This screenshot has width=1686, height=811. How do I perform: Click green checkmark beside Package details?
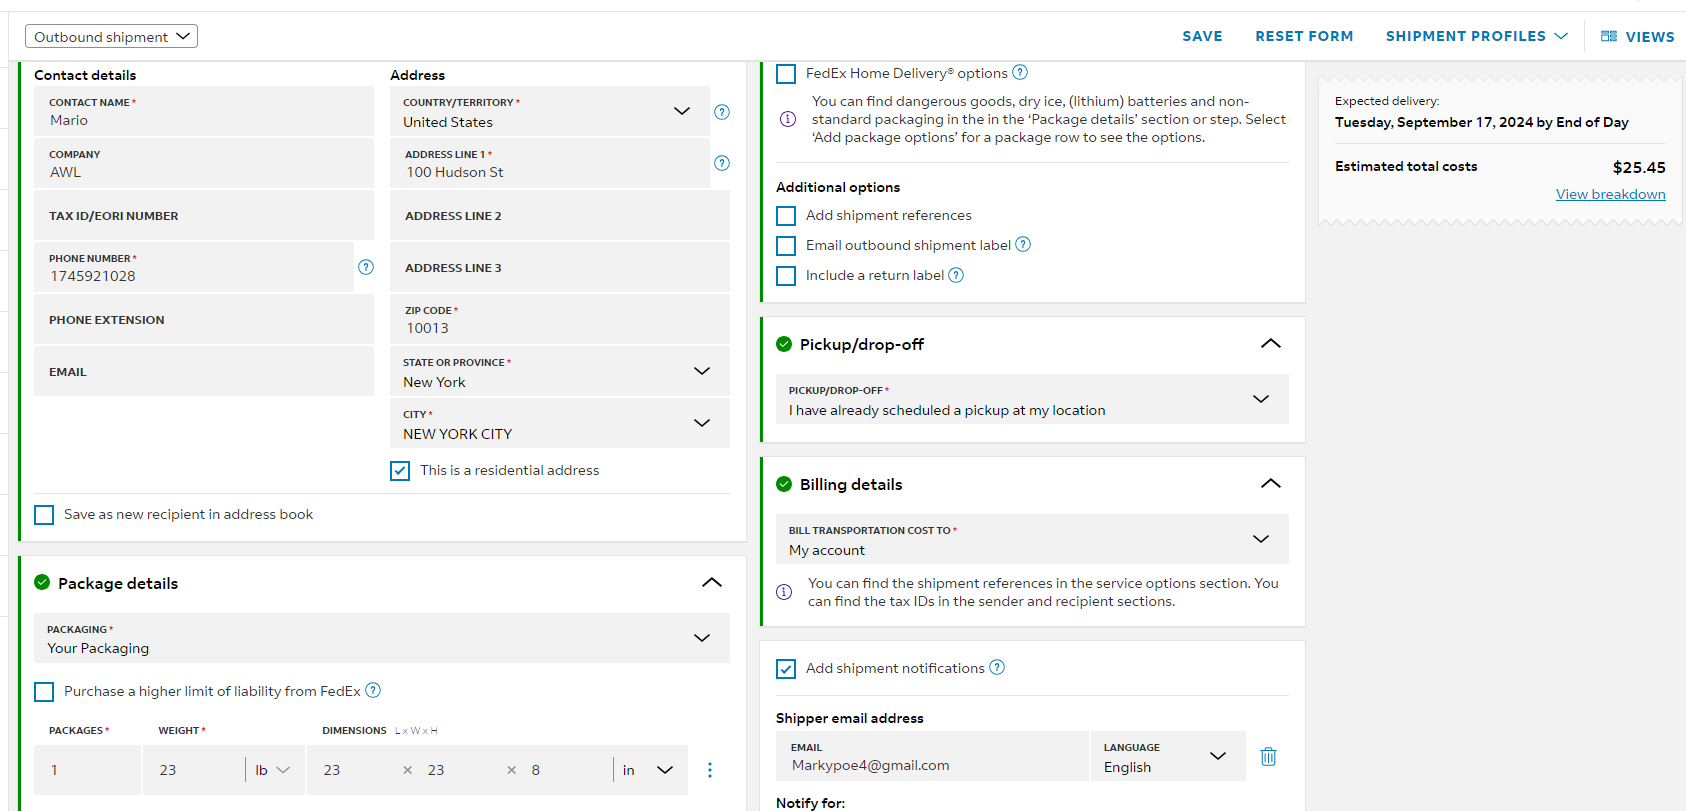(x=42, y=582)
